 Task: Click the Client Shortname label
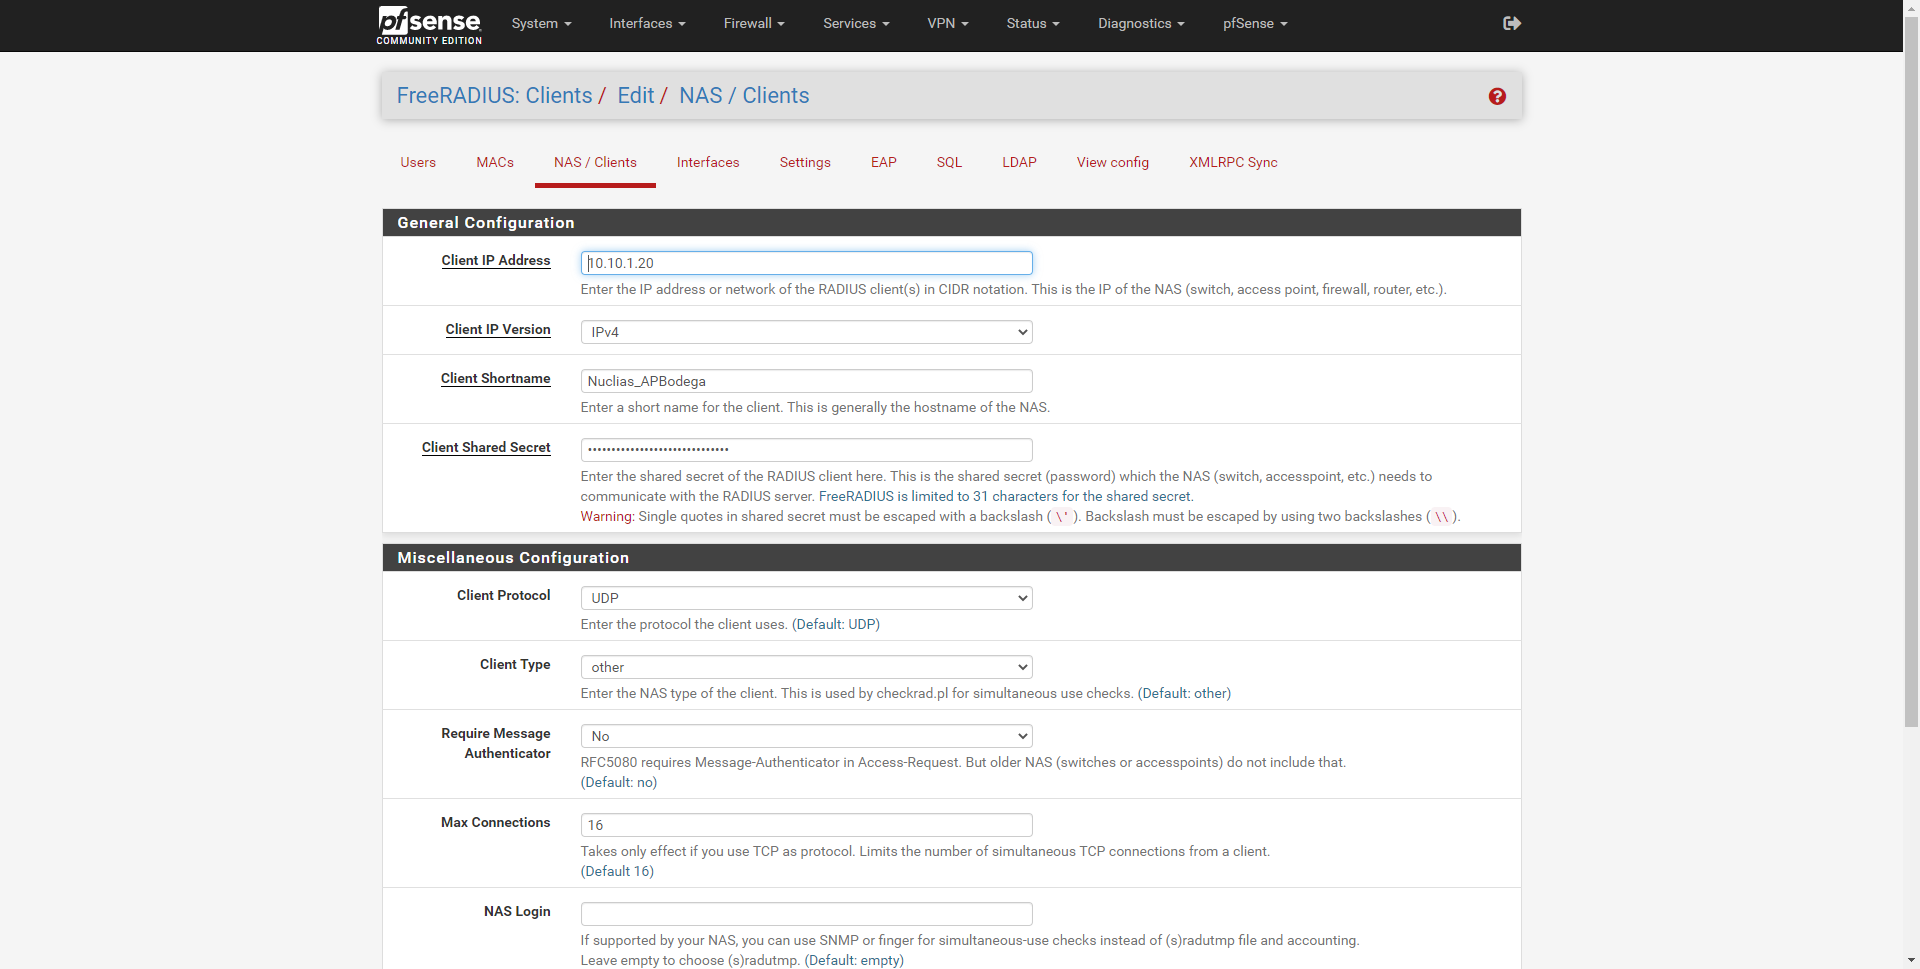[496, 378]
